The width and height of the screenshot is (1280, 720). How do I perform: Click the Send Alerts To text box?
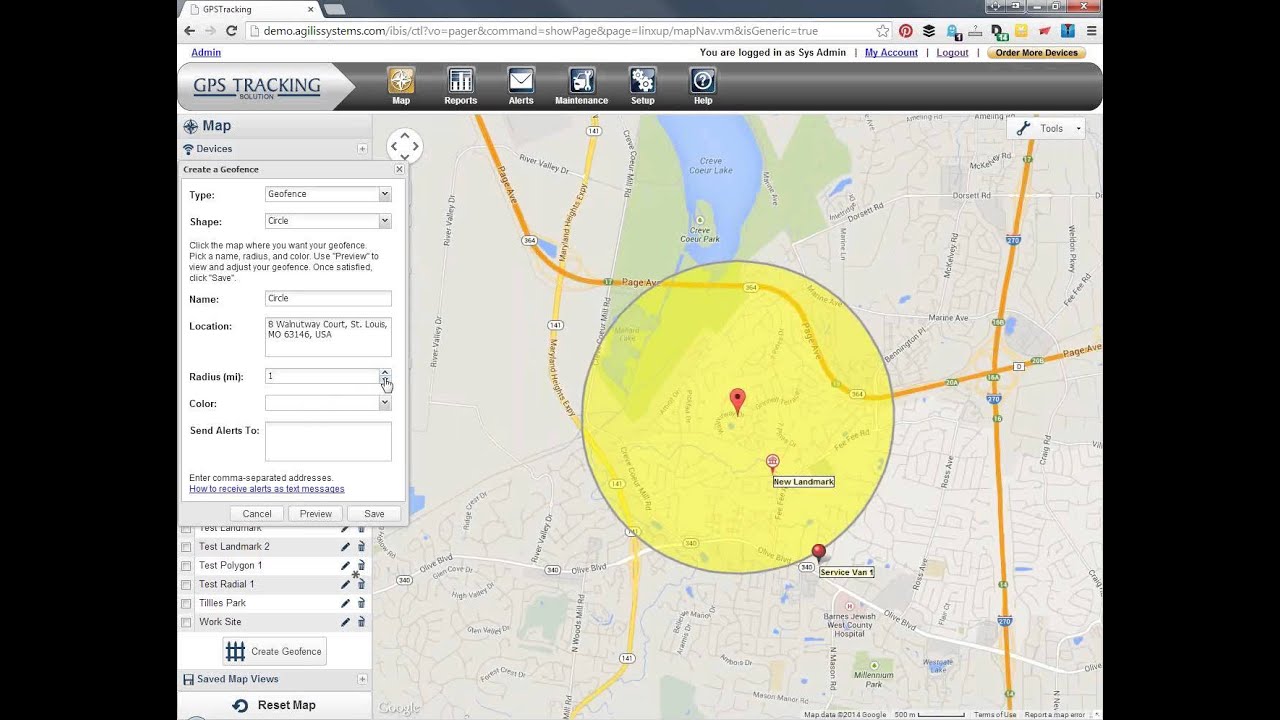pyautogui.click(x=328, y=441)
